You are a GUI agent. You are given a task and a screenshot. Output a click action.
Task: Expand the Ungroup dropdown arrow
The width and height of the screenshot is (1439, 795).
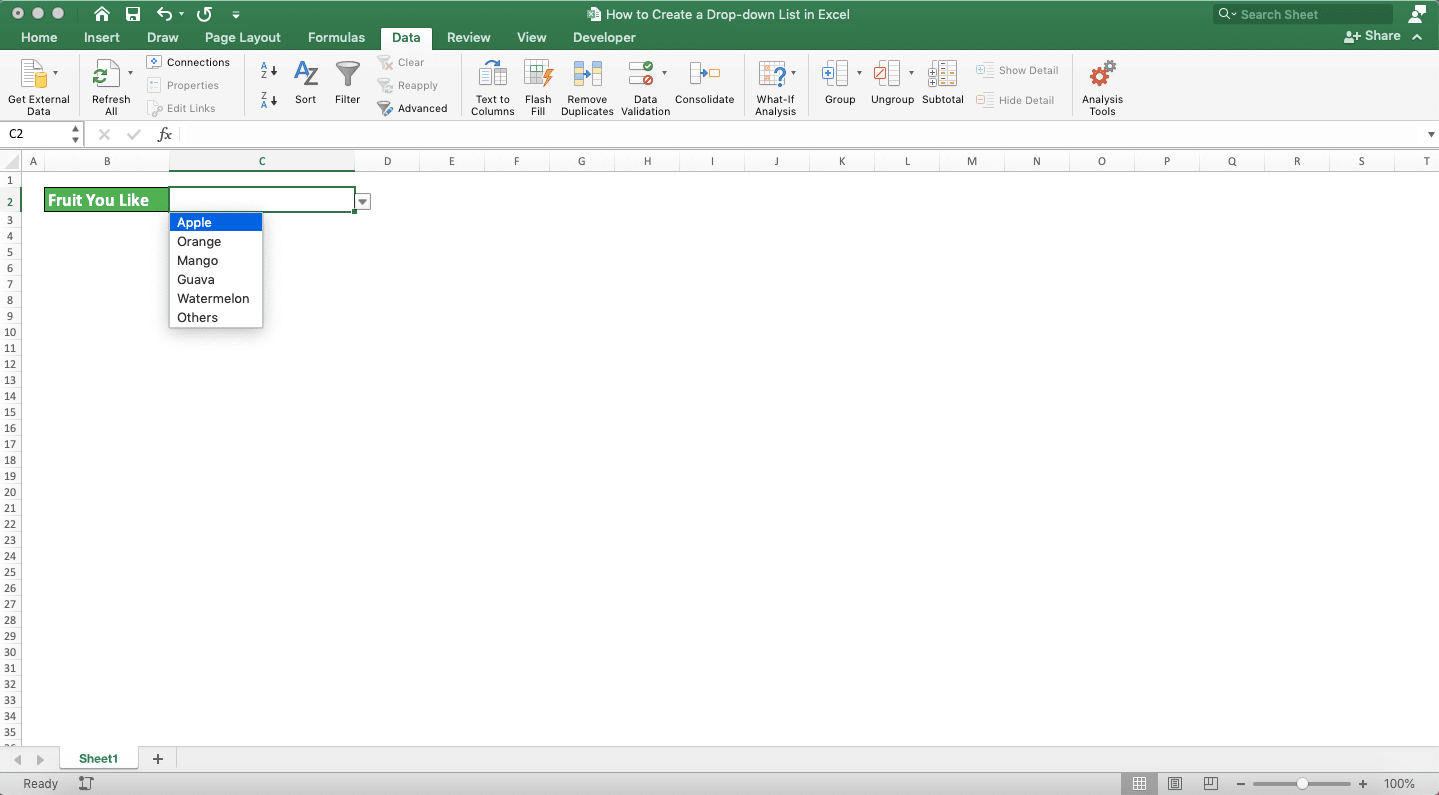tap(911, 73)
